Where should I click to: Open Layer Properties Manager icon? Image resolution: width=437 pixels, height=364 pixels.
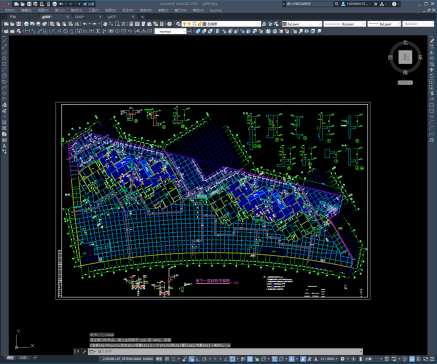coord(179,24)
